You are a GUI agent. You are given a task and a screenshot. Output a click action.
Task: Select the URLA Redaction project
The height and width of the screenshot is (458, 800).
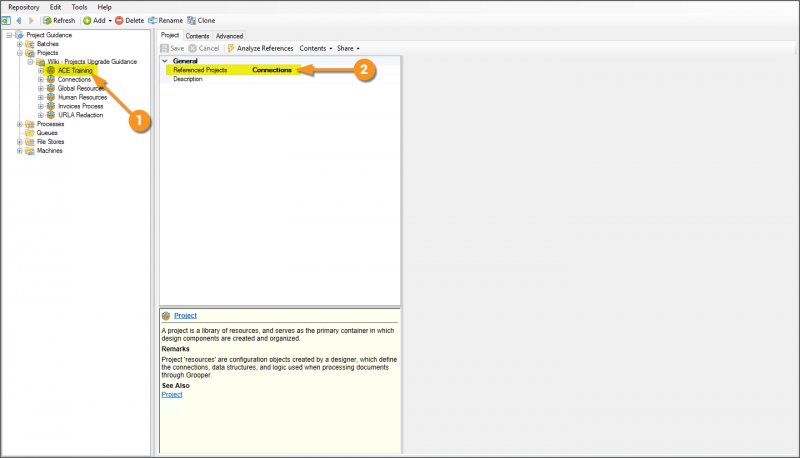point(81,115)
